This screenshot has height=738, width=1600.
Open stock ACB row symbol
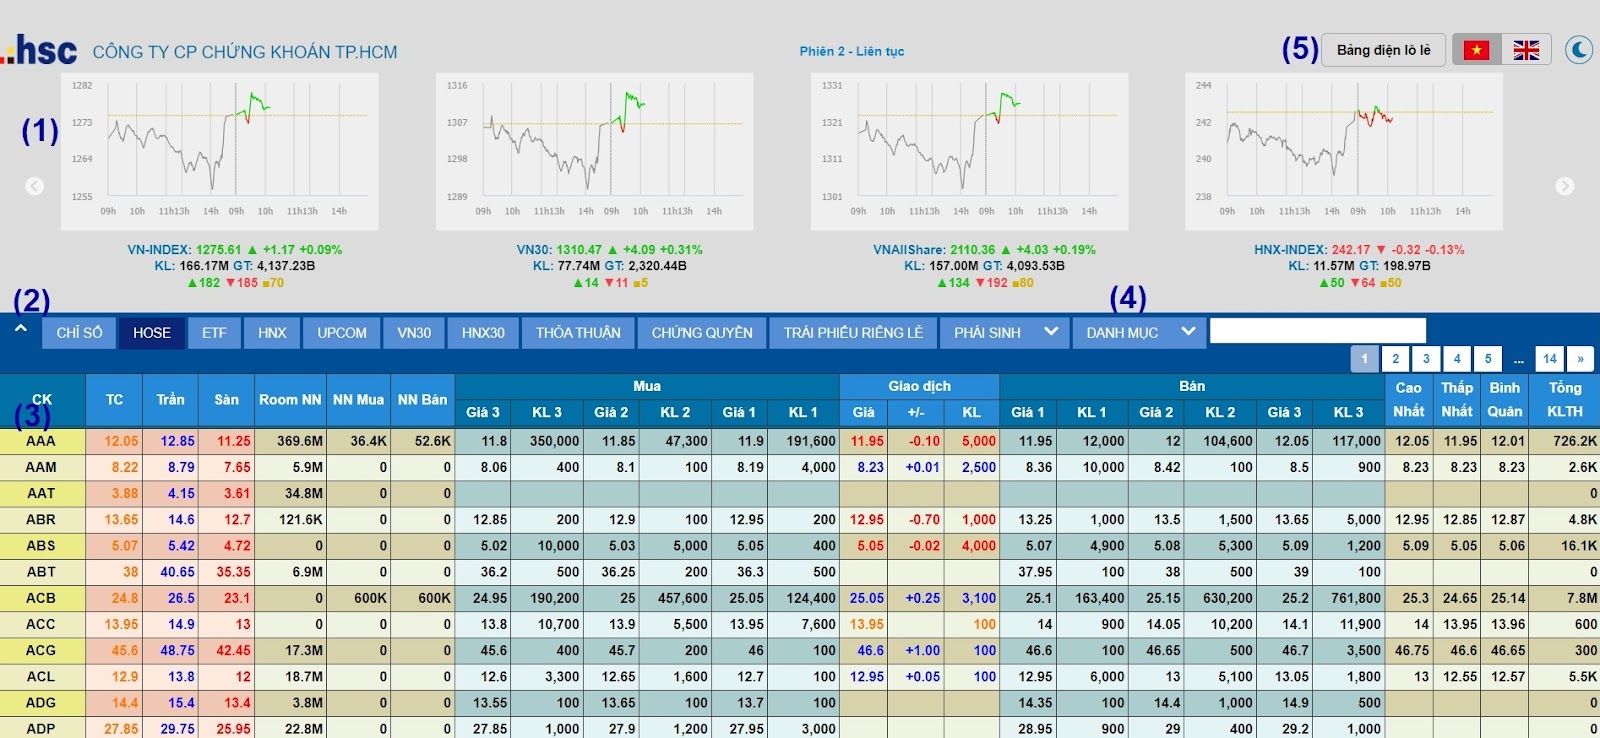41,598
